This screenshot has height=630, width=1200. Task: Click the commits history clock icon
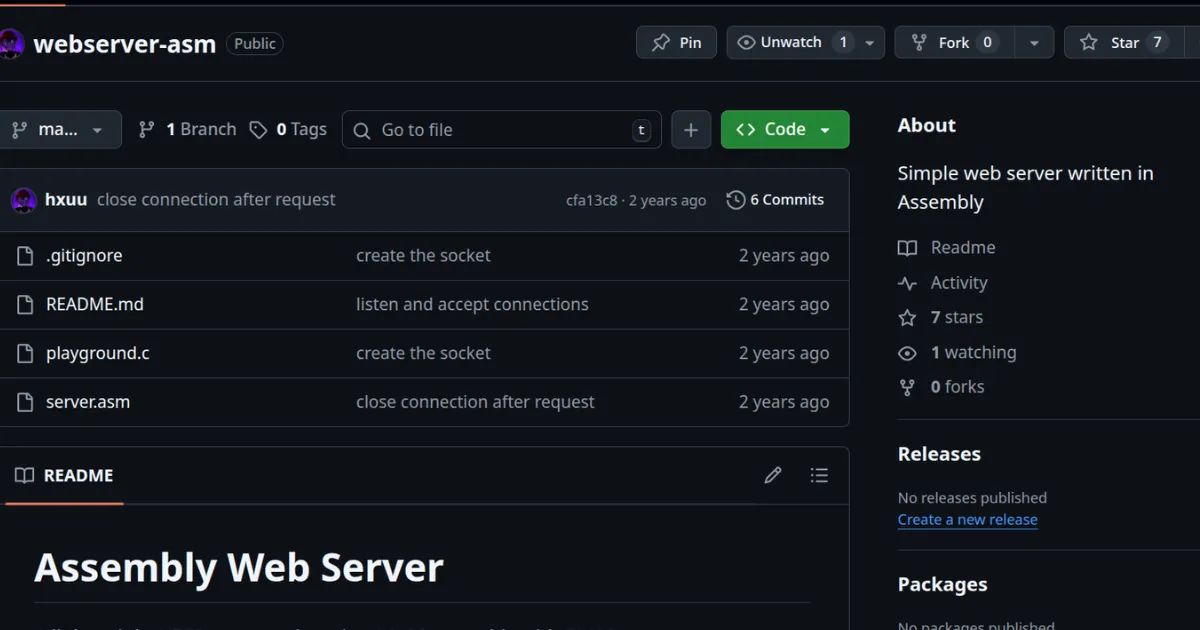point(736,200)
